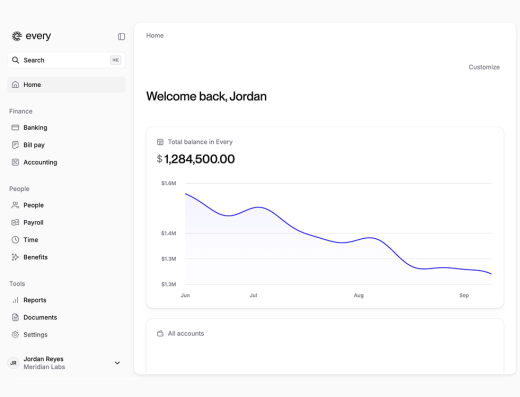Click the Total balance in Every label
The image size is (520, 397).
pos(200,142)
